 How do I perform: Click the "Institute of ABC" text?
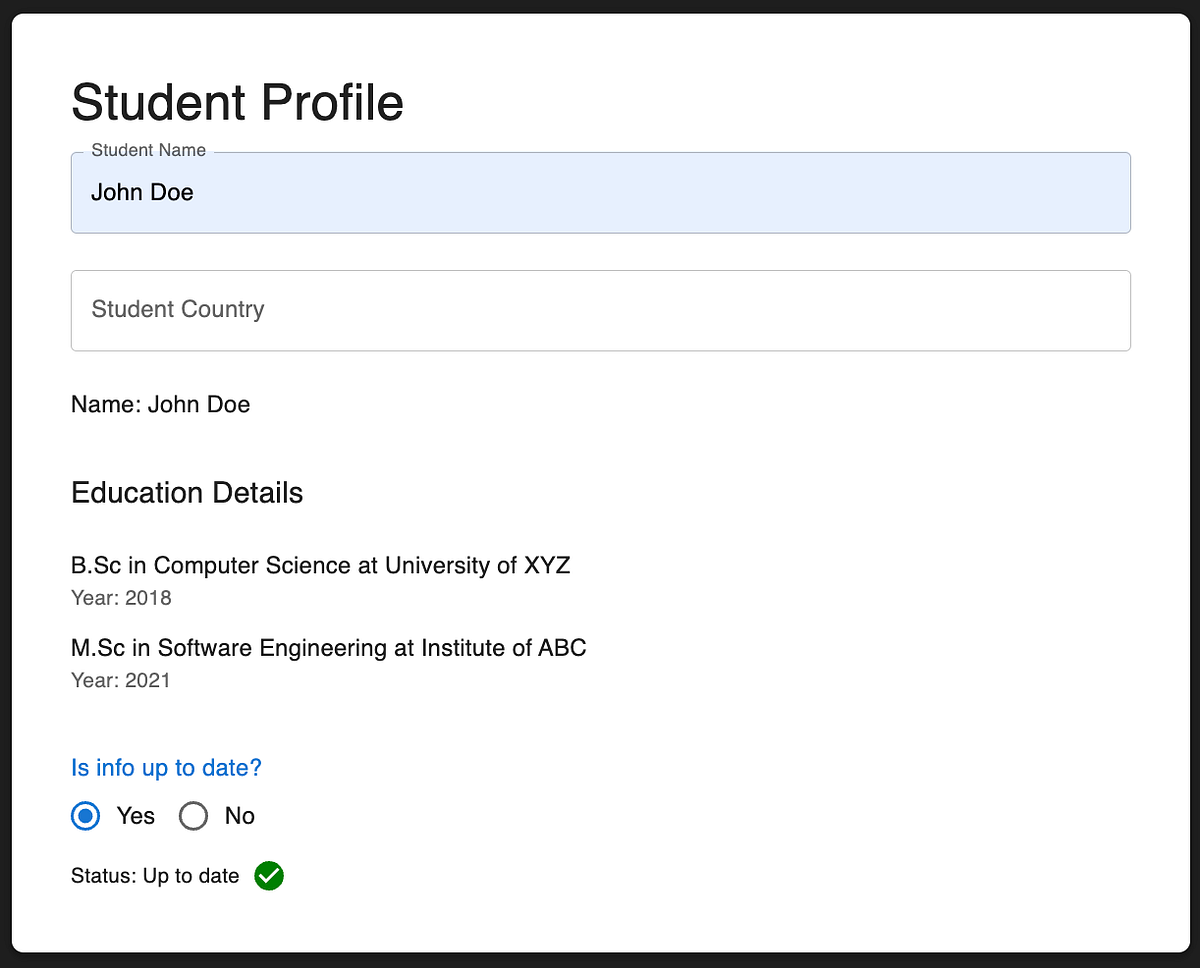(503, 648)
